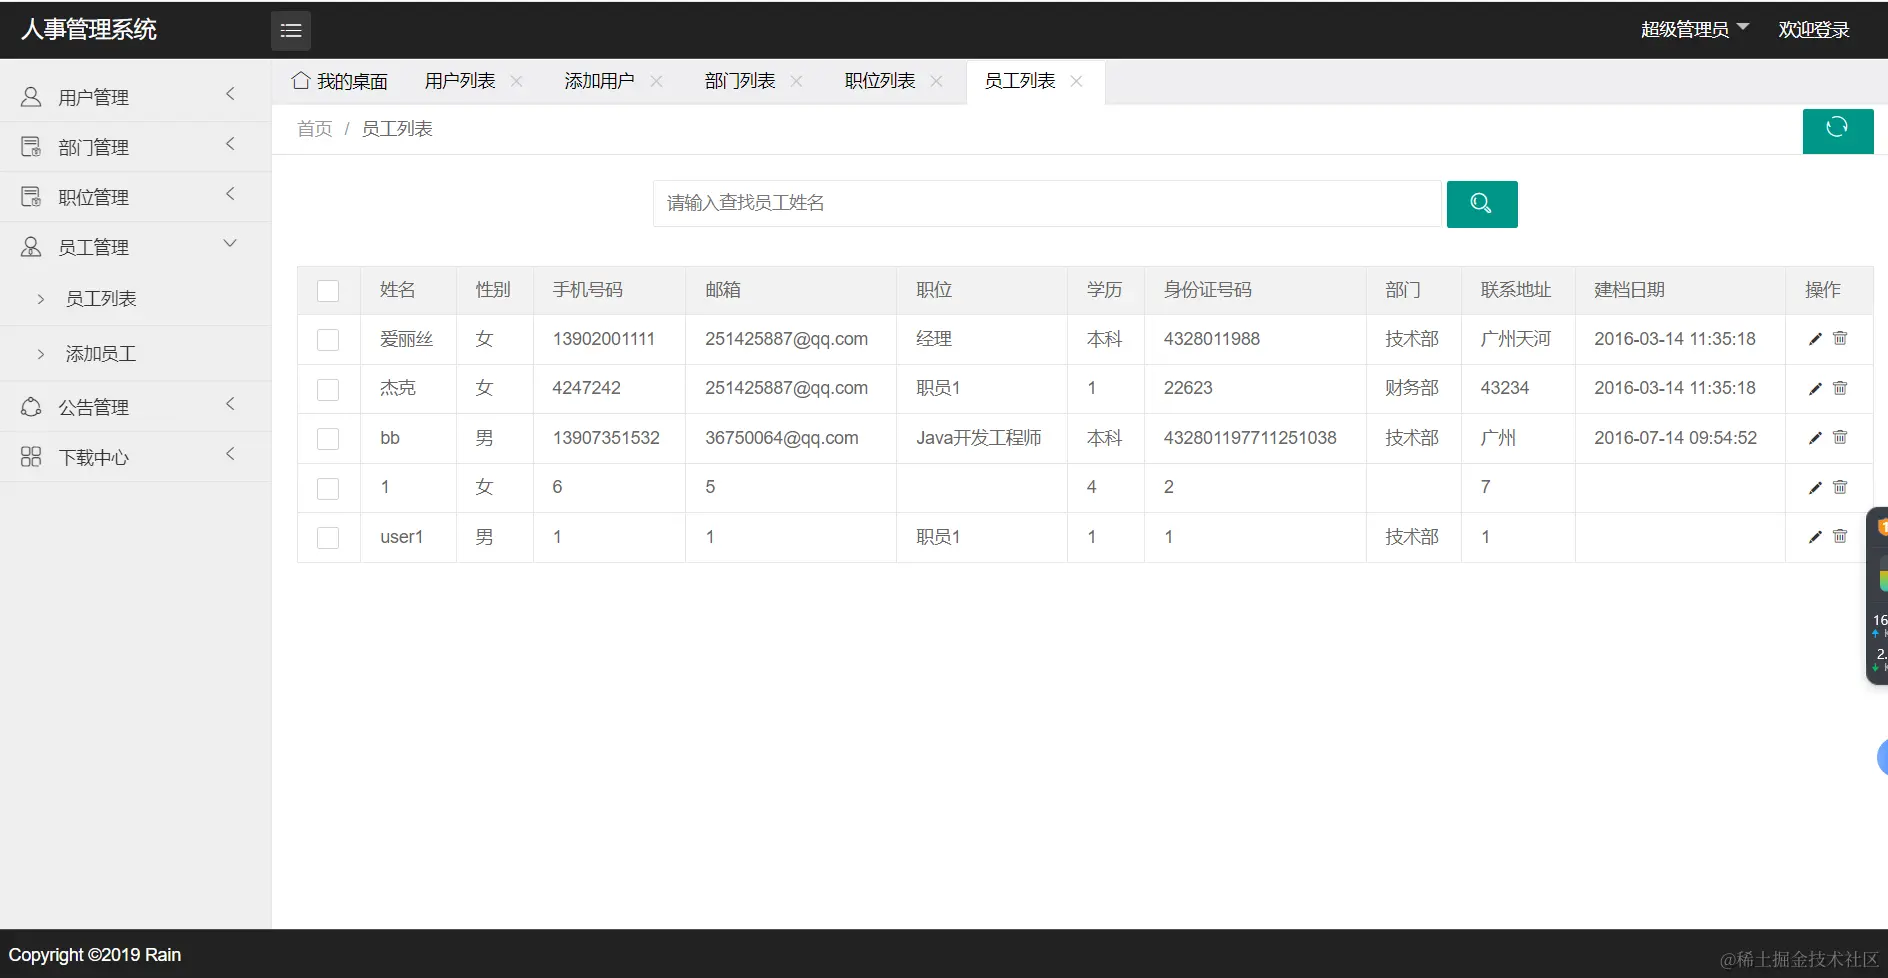Toggle the select-all header checkbox
This screenshot has width=1888, height=978.
click(x=328, y=291)
